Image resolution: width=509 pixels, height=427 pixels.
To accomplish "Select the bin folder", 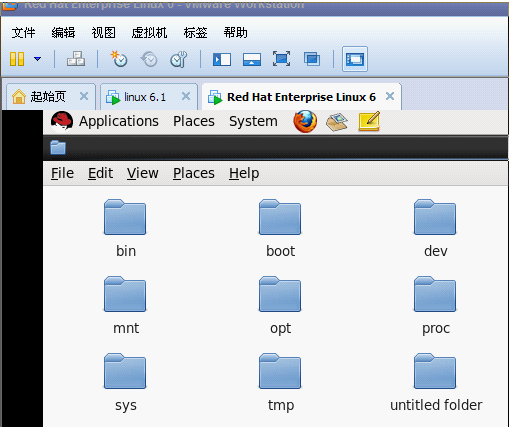I will 125,217.
